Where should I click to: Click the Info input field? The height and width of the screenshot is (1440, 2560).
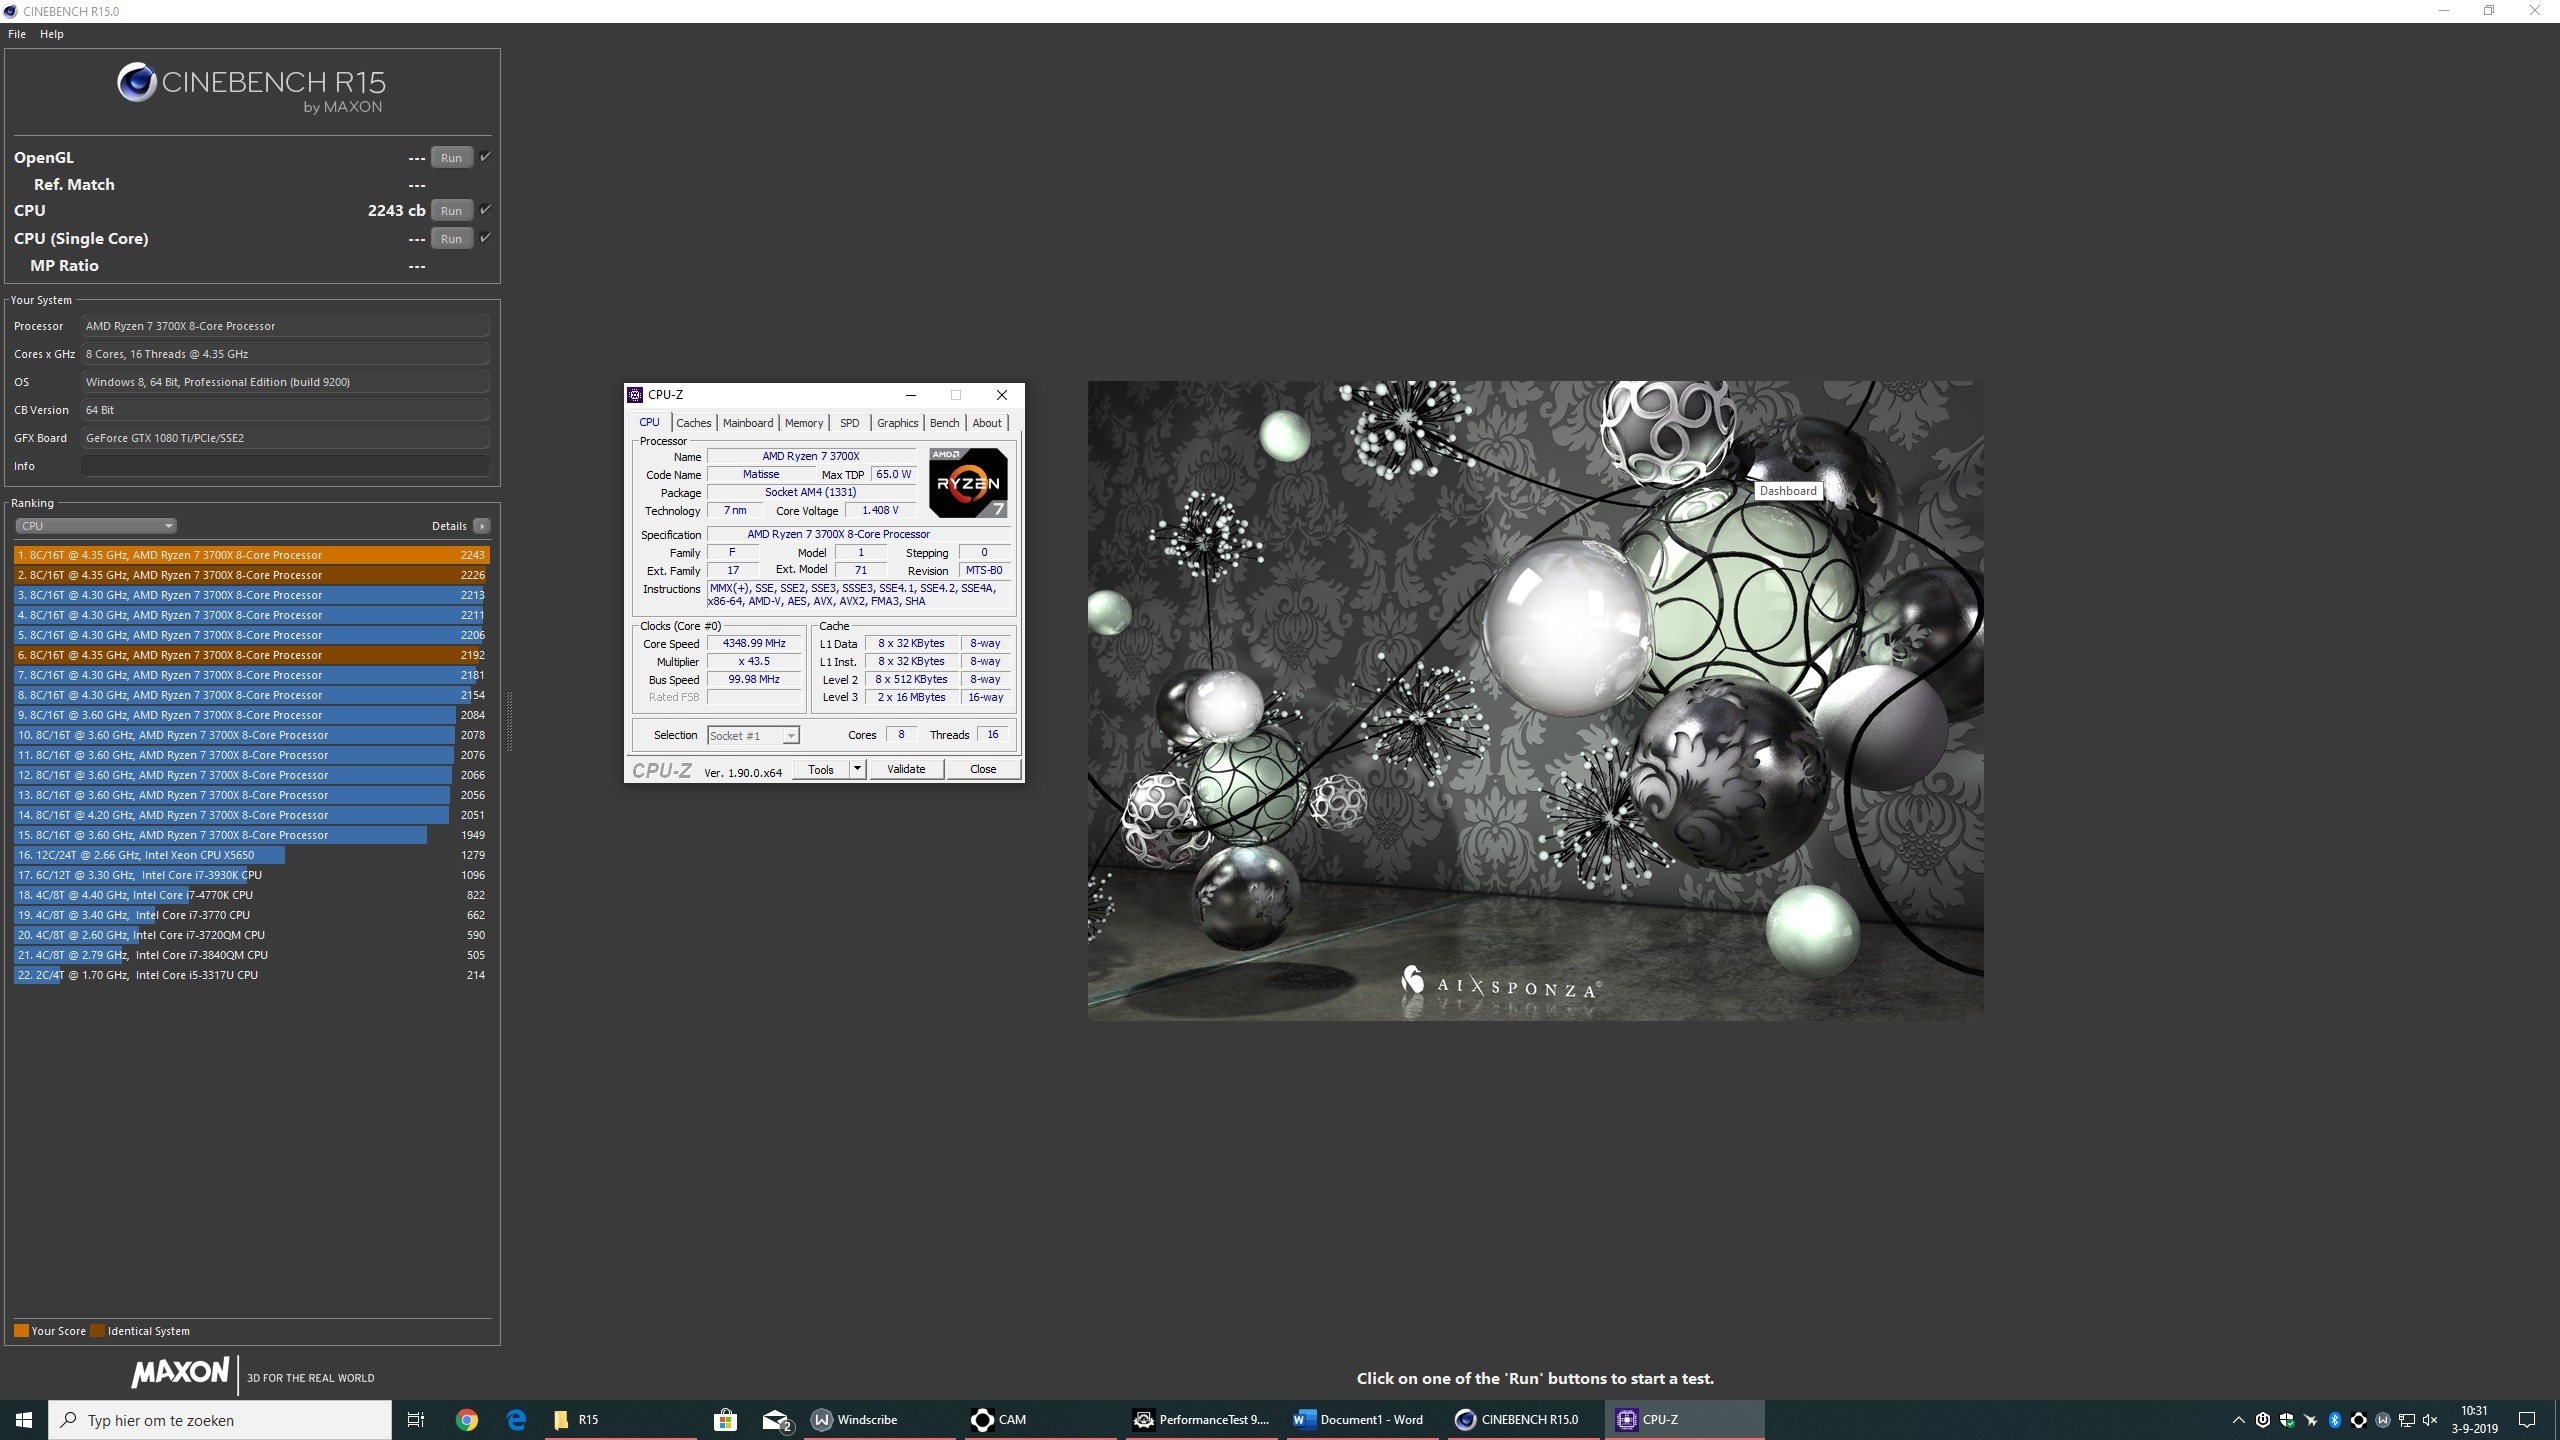click(x=285, y=466)
